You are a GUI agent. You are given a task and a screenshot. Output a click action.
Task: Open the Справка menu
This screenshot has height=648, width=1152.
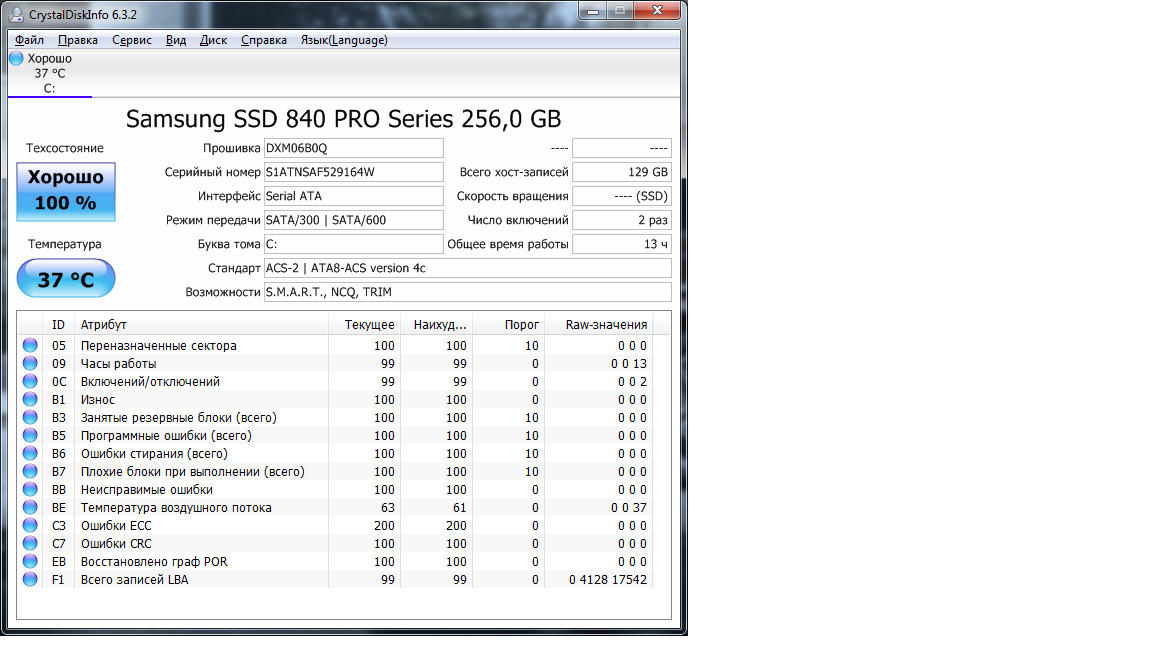pos(264,40)
